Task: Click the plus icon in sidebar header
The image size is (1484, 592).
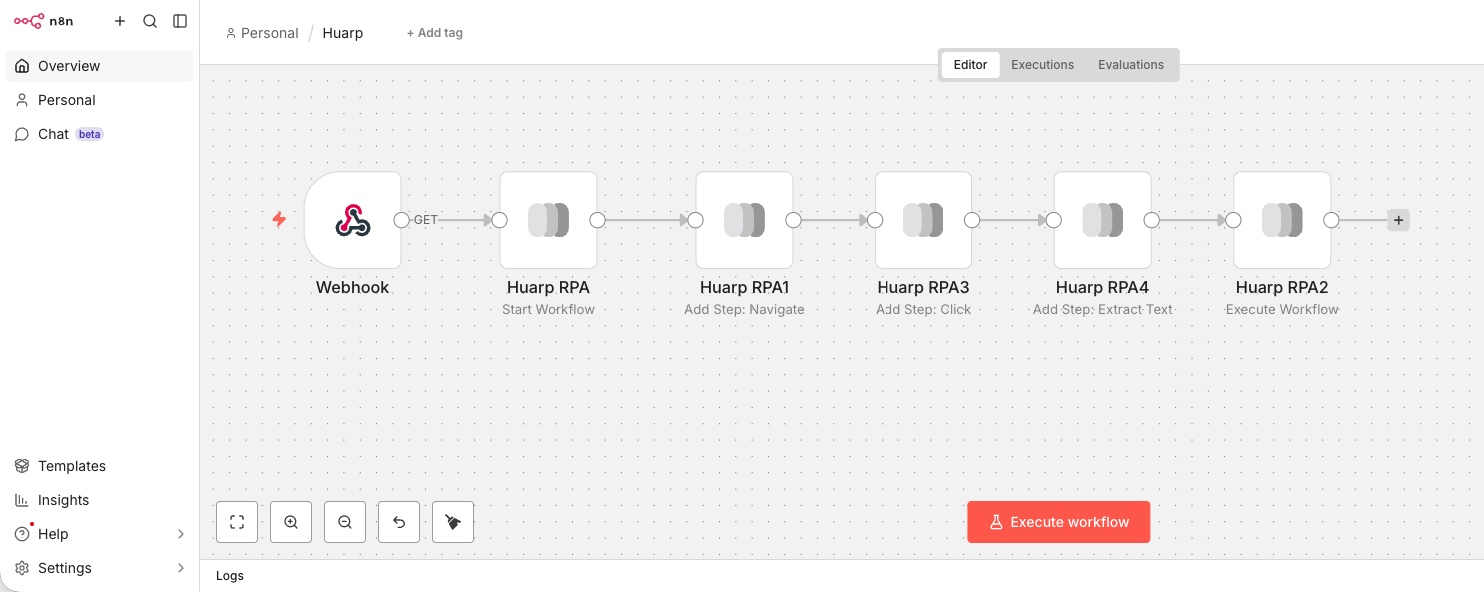Action: tap(120, 21)
